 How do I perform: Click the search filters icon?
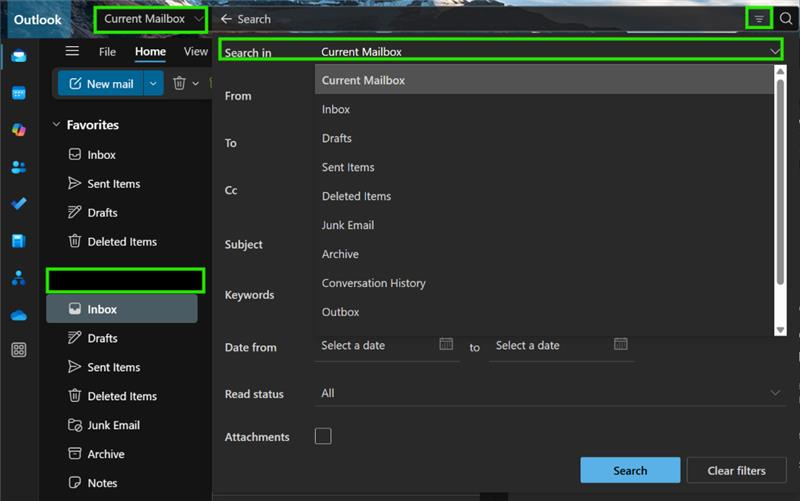(x=759, y=19)
